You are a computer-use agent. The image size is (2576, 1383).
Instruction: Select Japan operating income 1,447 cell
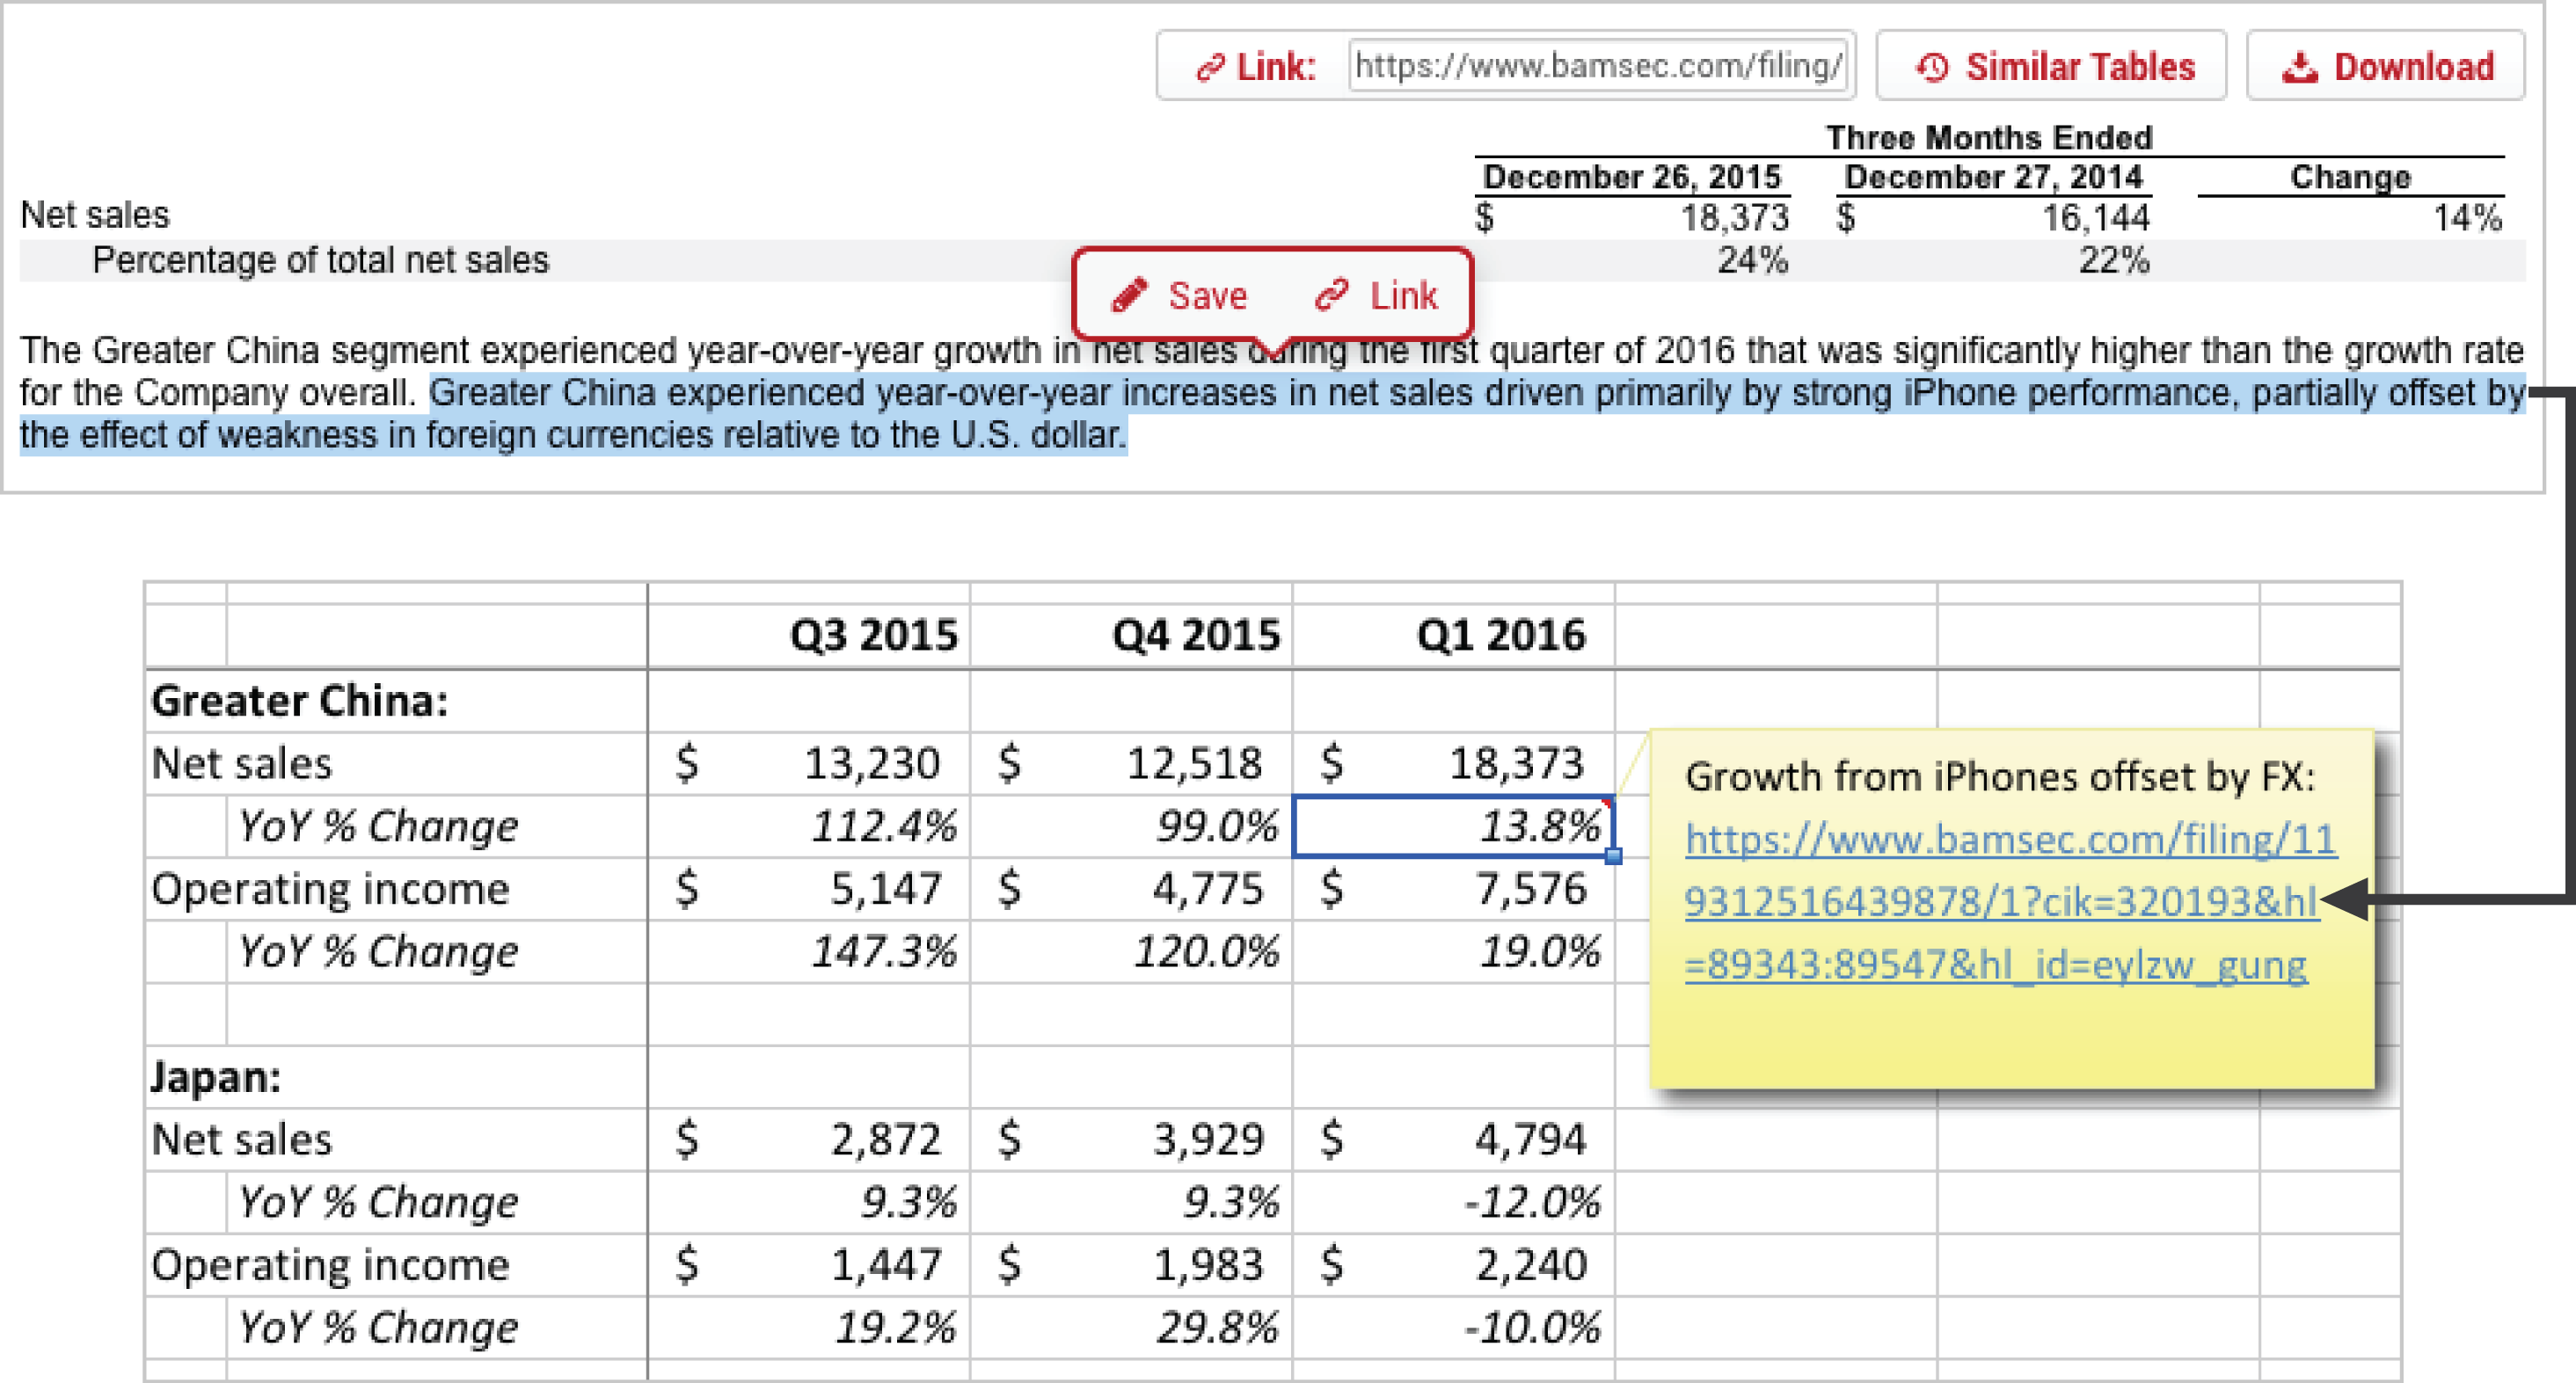(x=809, y=1265)
